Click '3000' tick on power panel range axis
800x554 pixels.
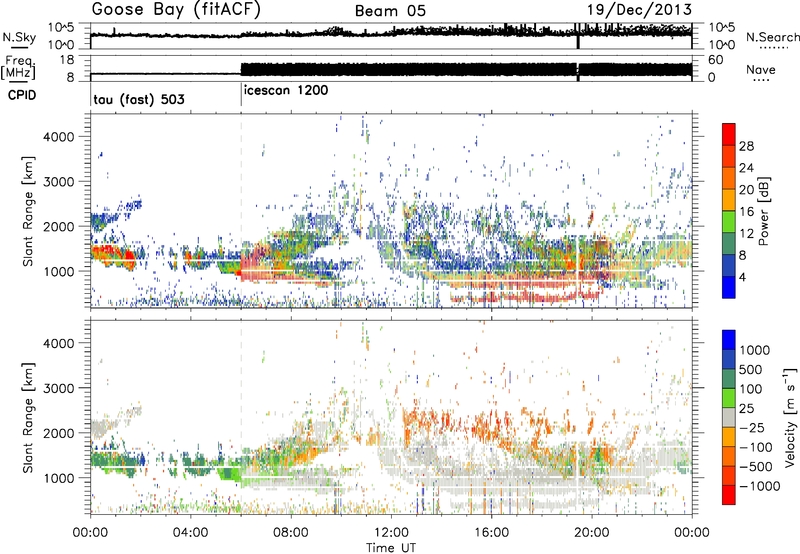pos(59,182)
